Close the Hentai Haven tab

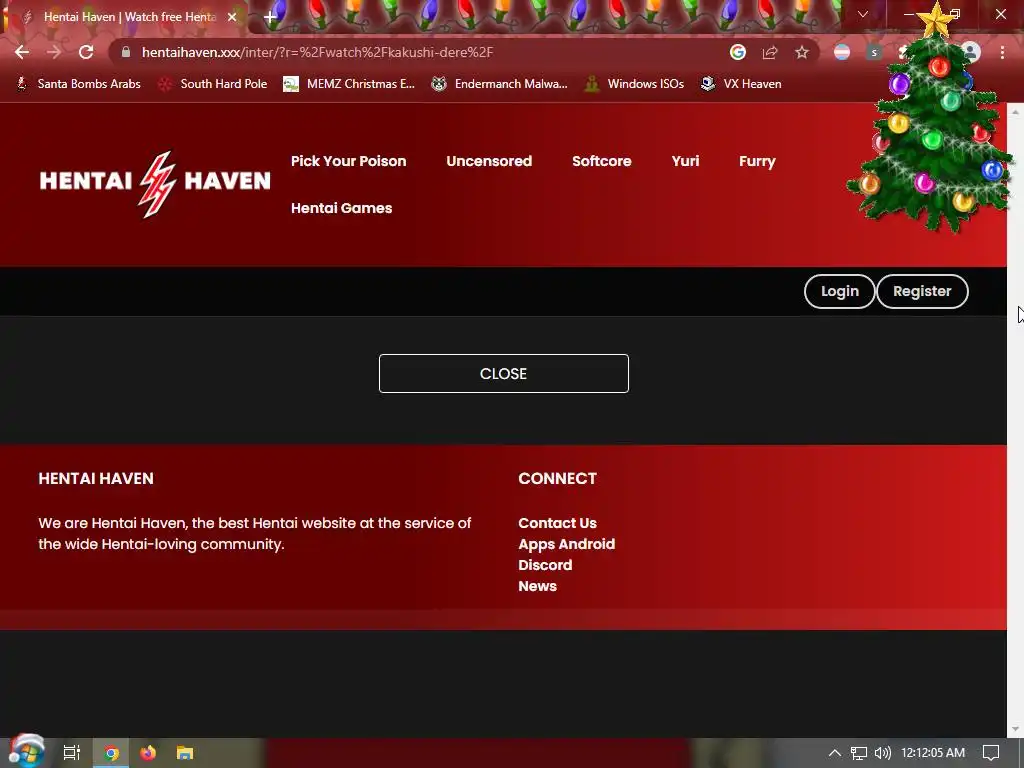click(x=232, y=17)
